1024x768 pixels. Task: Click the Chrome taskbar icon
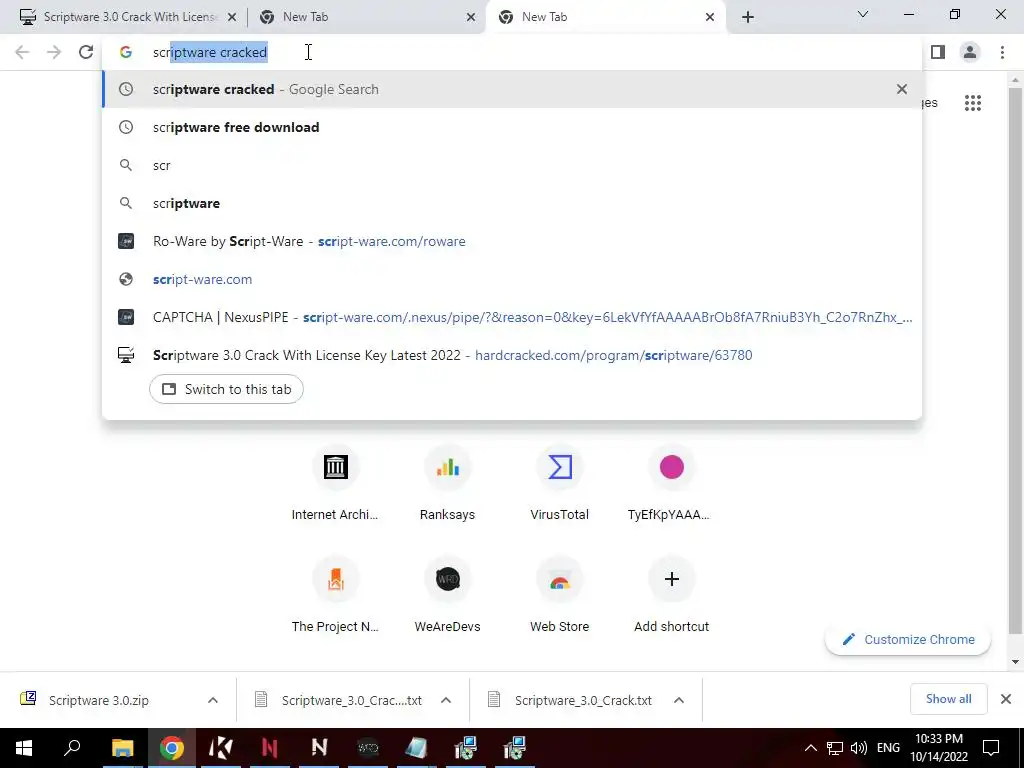(171, 748)
